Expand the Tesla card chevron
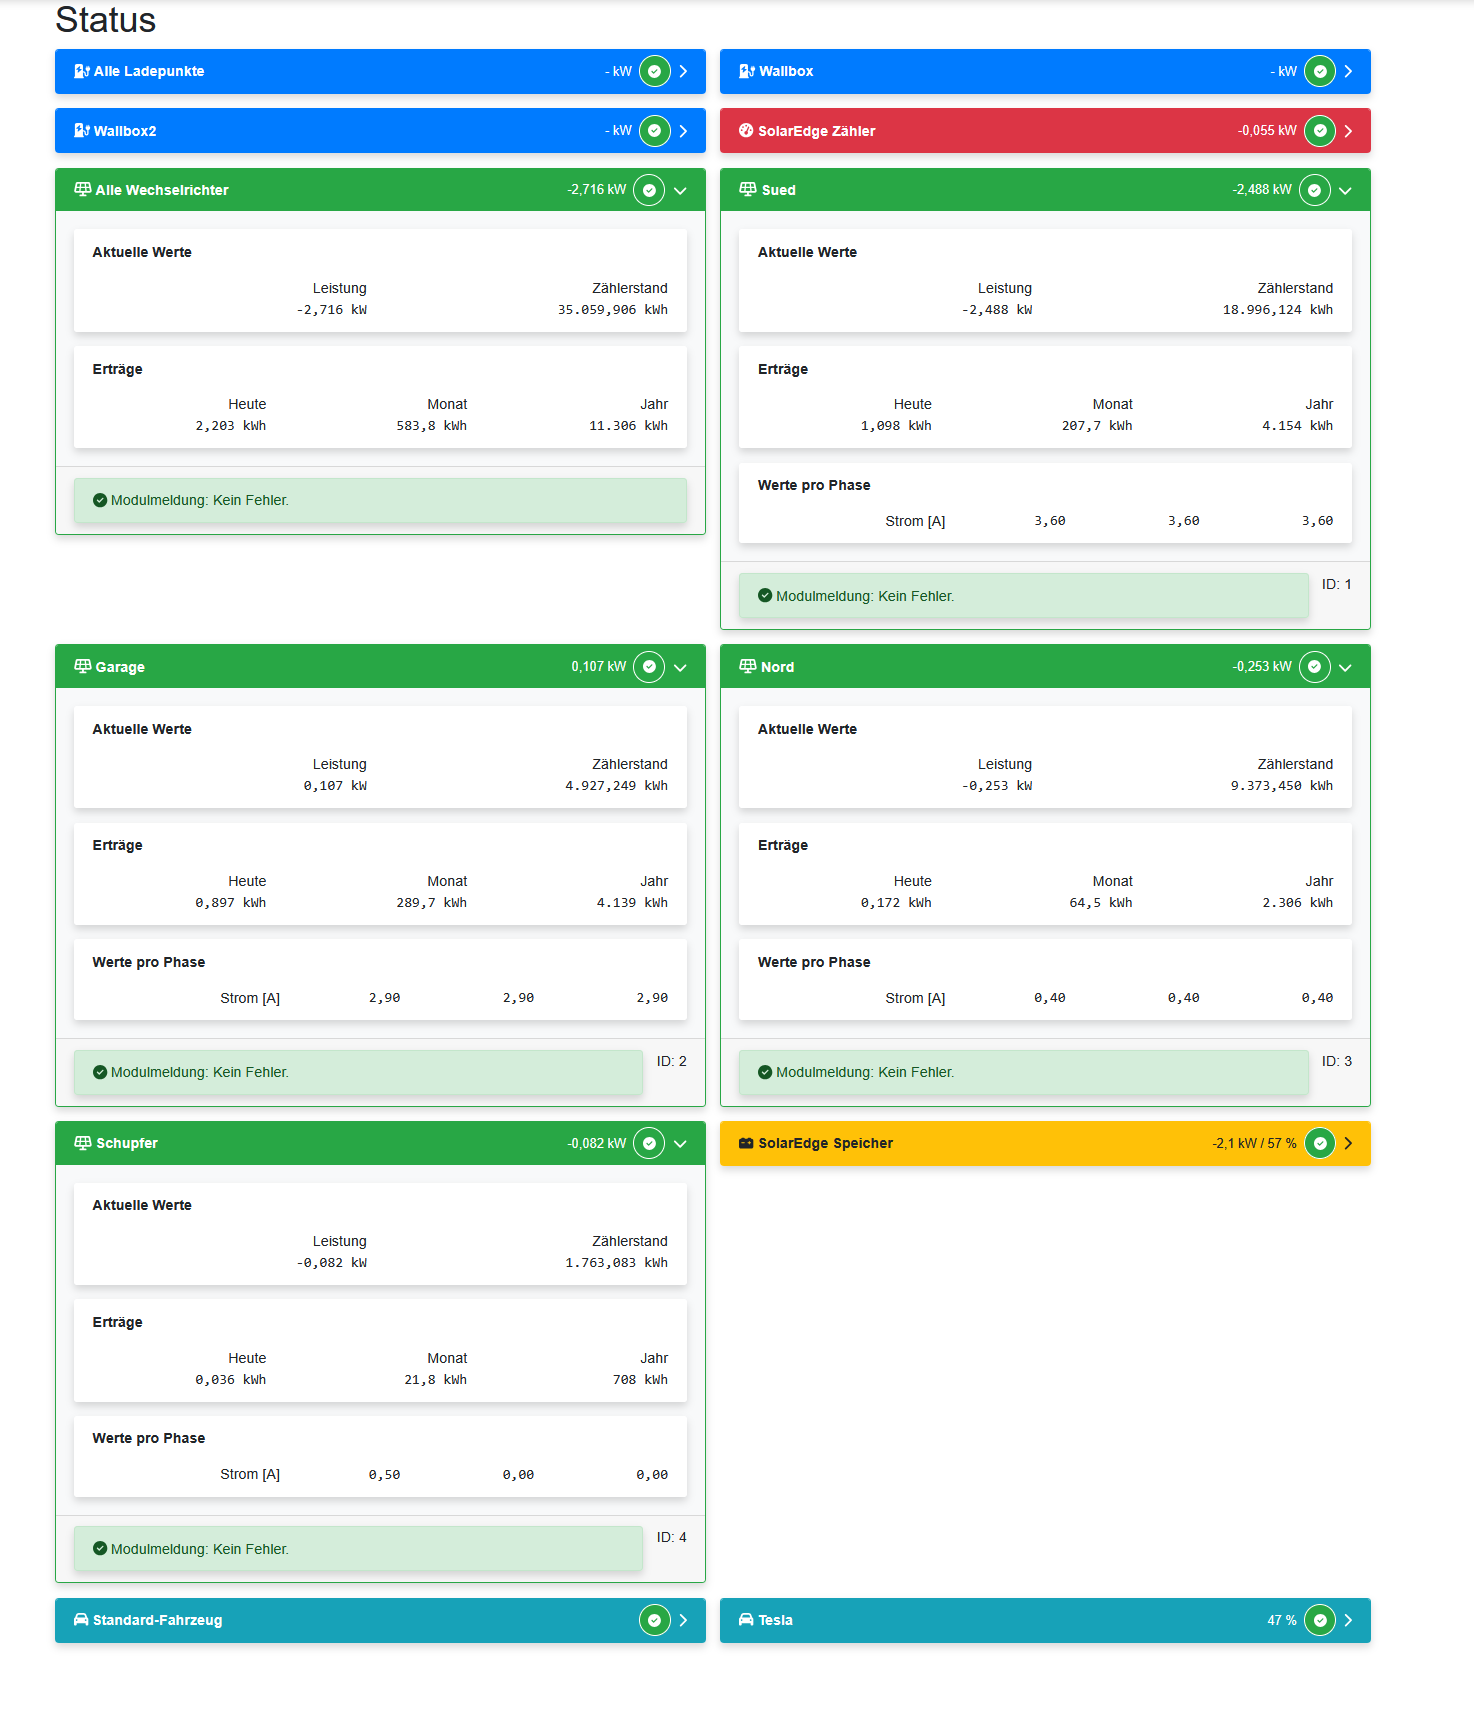Screen dimensions: 1474x1728 pos(1349,1620)
